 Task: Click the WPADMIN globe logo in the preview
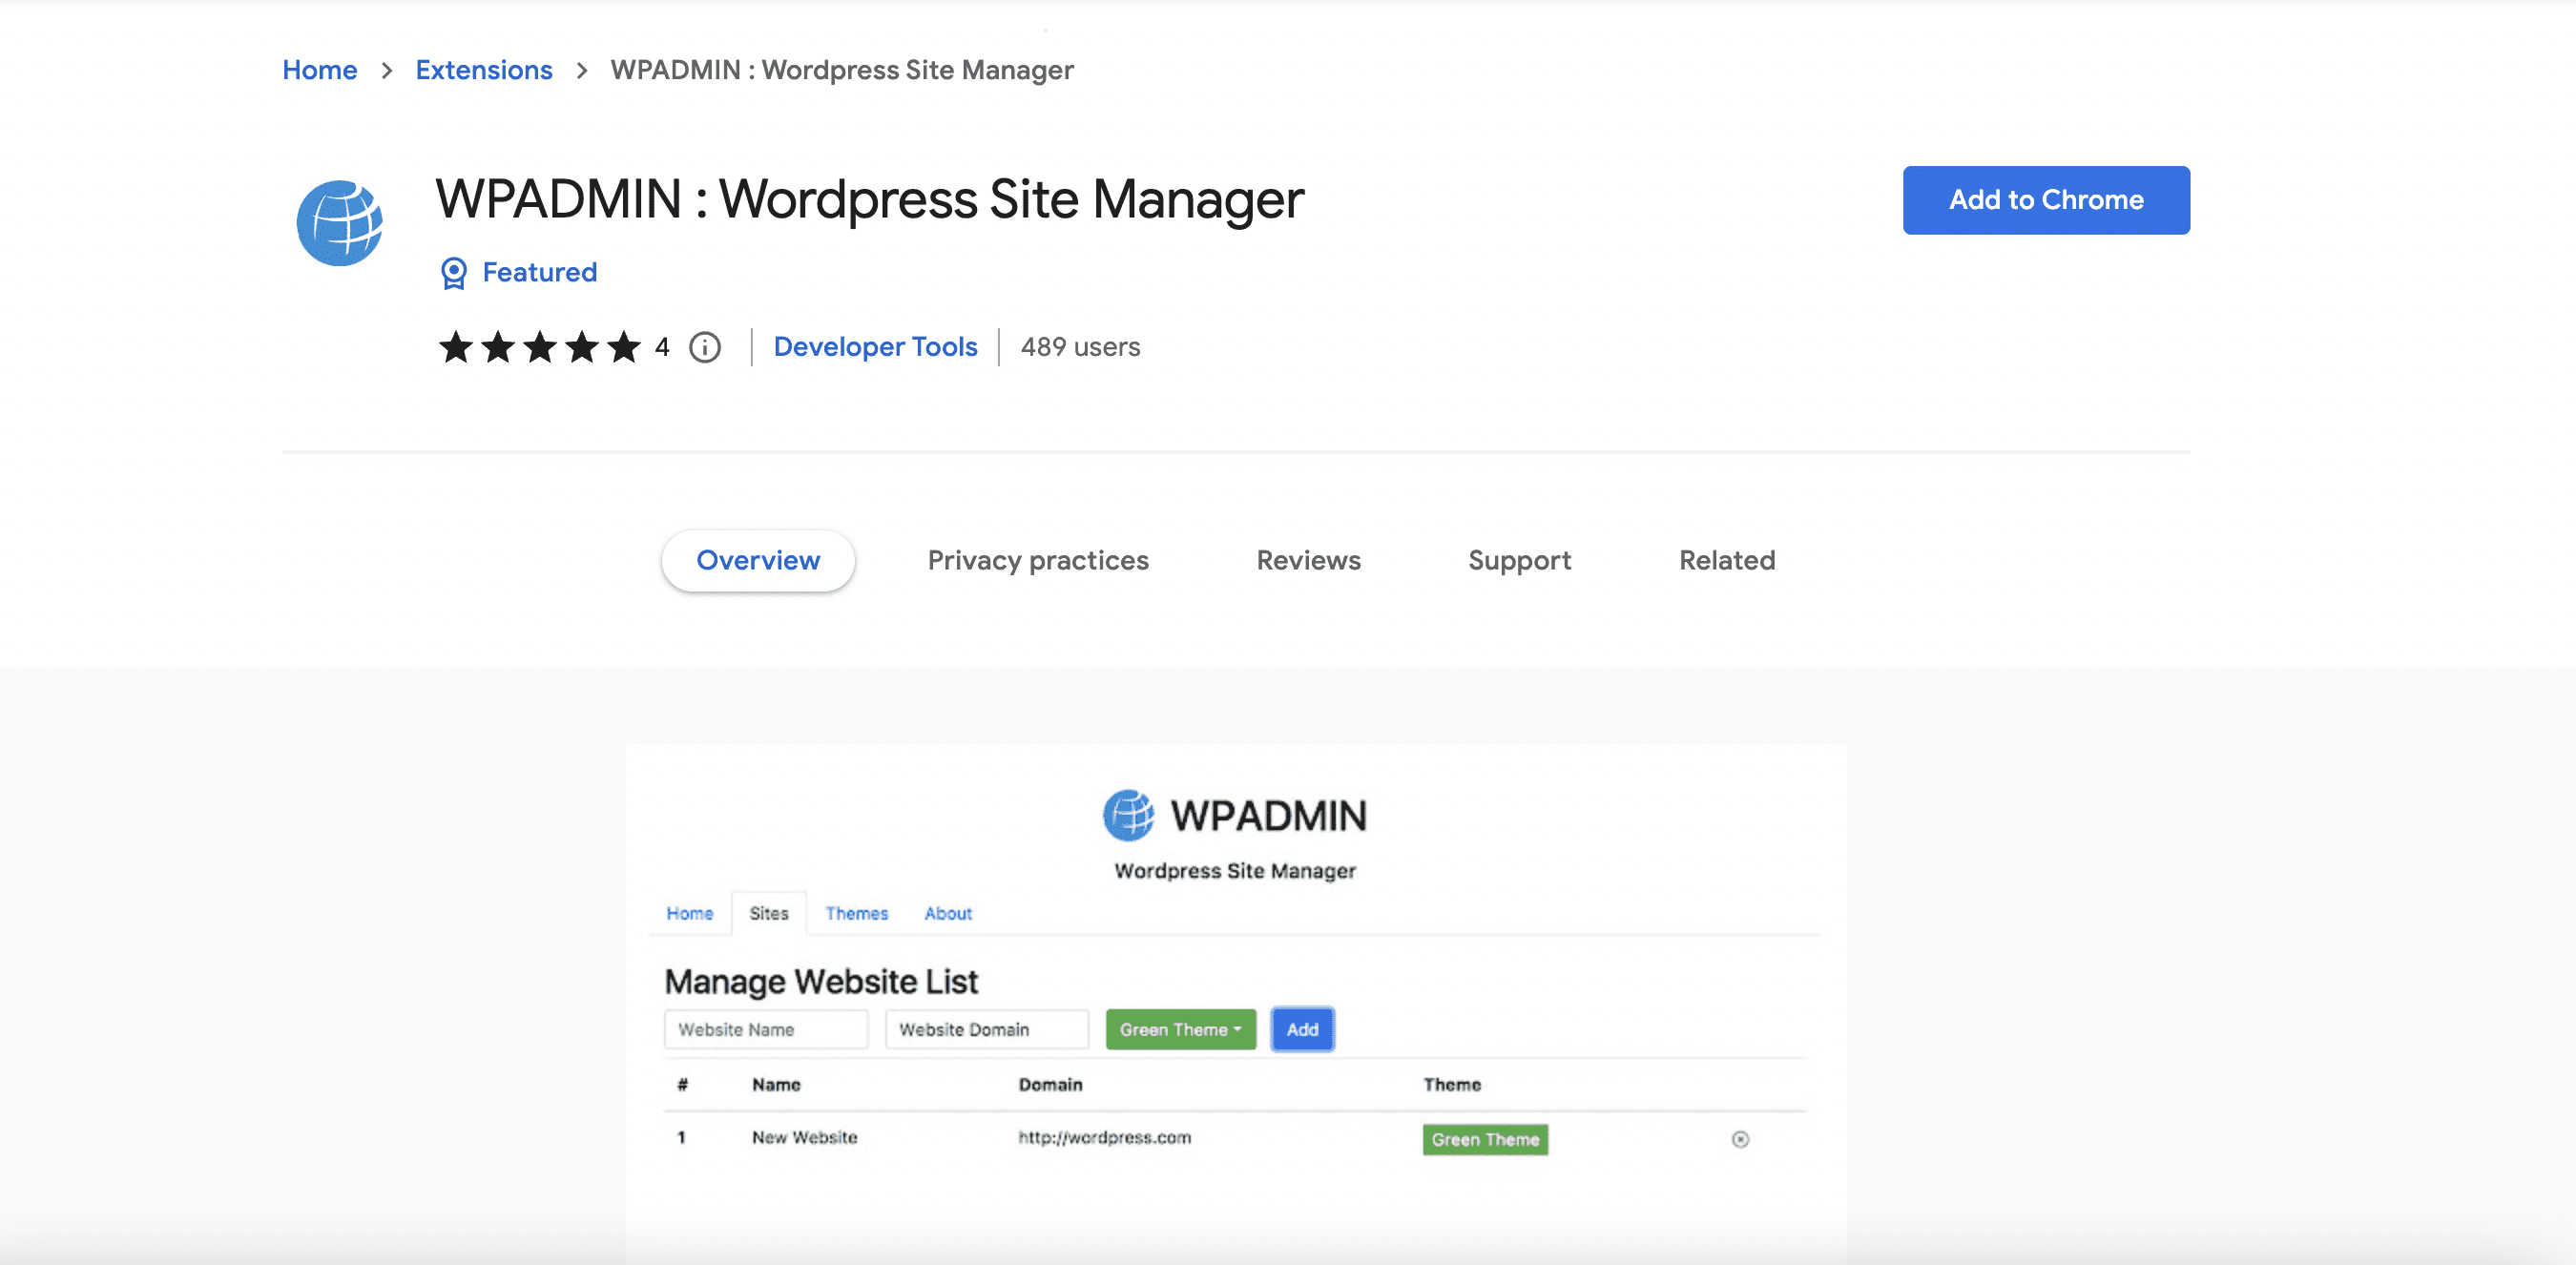tap(1128, 815)
